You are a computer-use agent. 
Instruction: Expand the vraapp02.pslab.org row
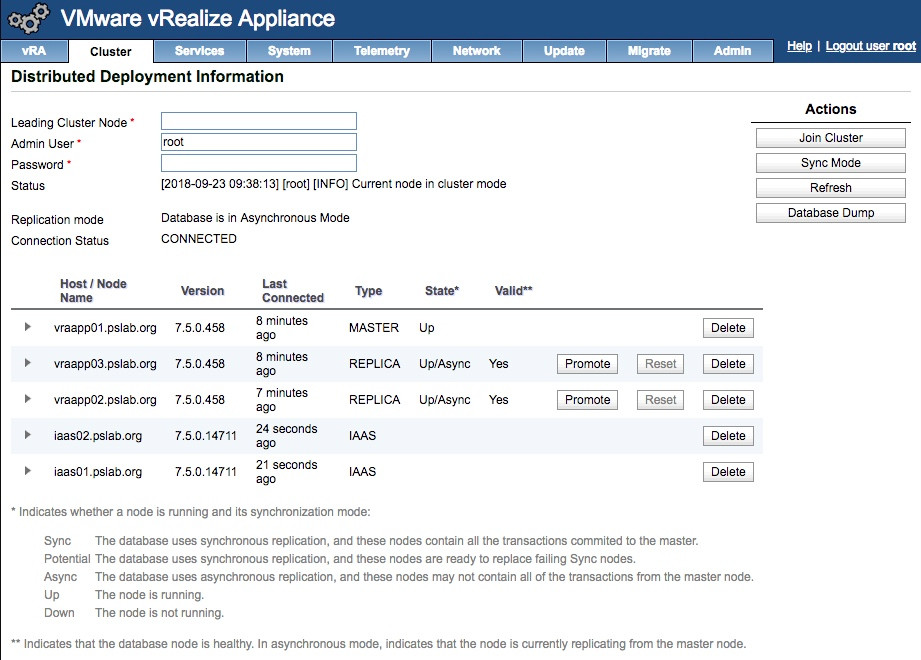point(27,399)
